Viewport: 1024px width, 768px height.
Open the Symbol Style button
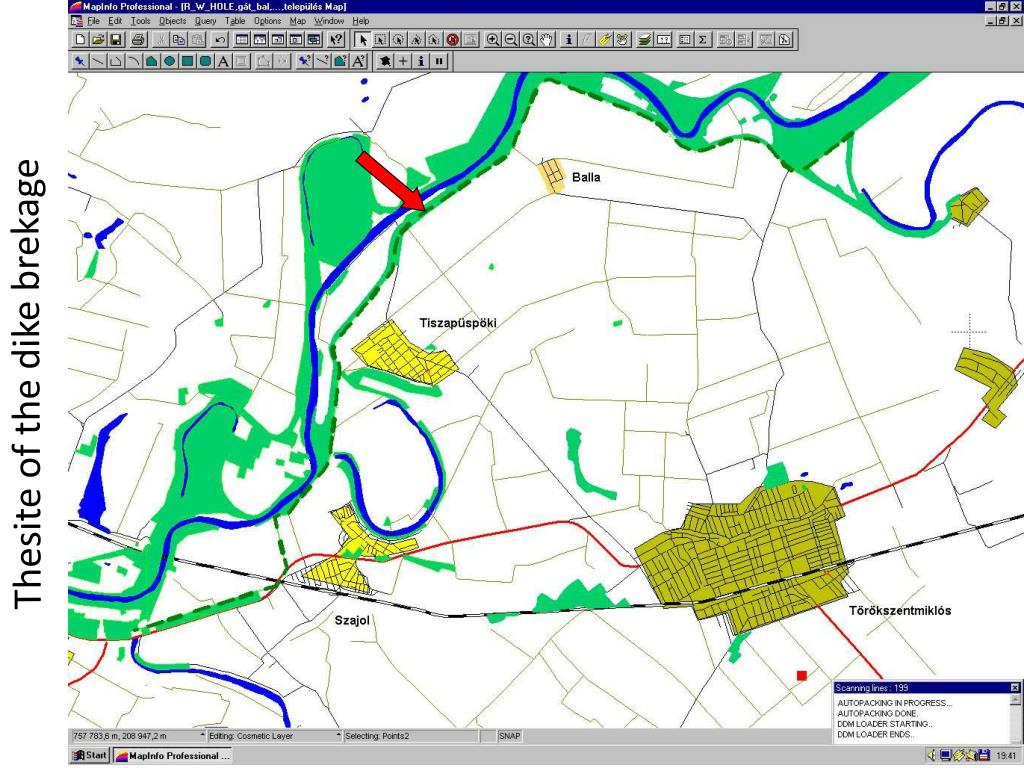pyautogui.click(x=304, y=61)
